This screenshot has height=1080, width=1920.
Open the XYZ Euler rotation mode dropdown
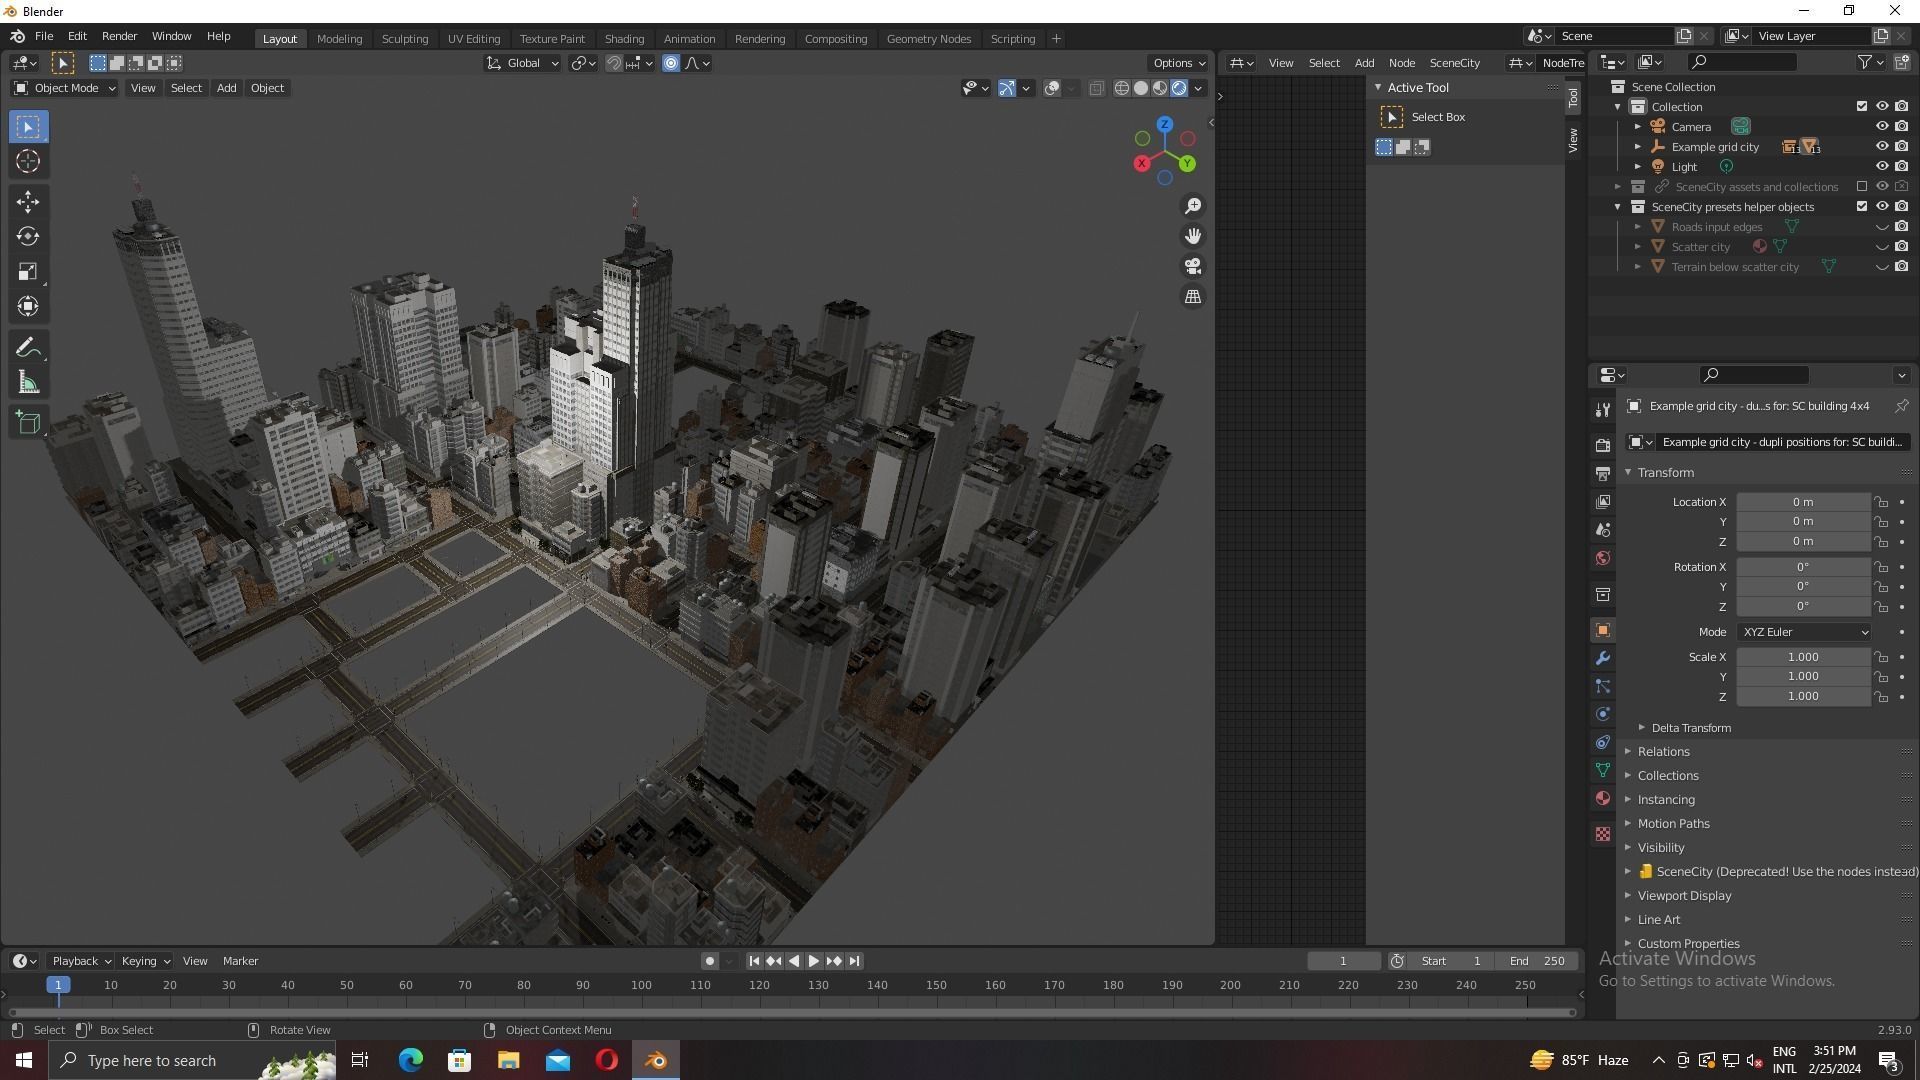click(x=1803, y=632)
